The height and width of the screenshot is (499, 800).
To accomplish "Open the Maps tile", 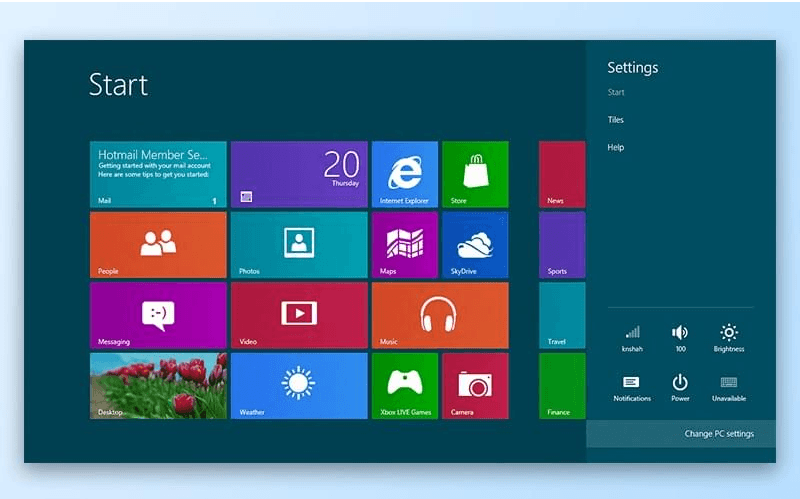I will pos(405,245).
